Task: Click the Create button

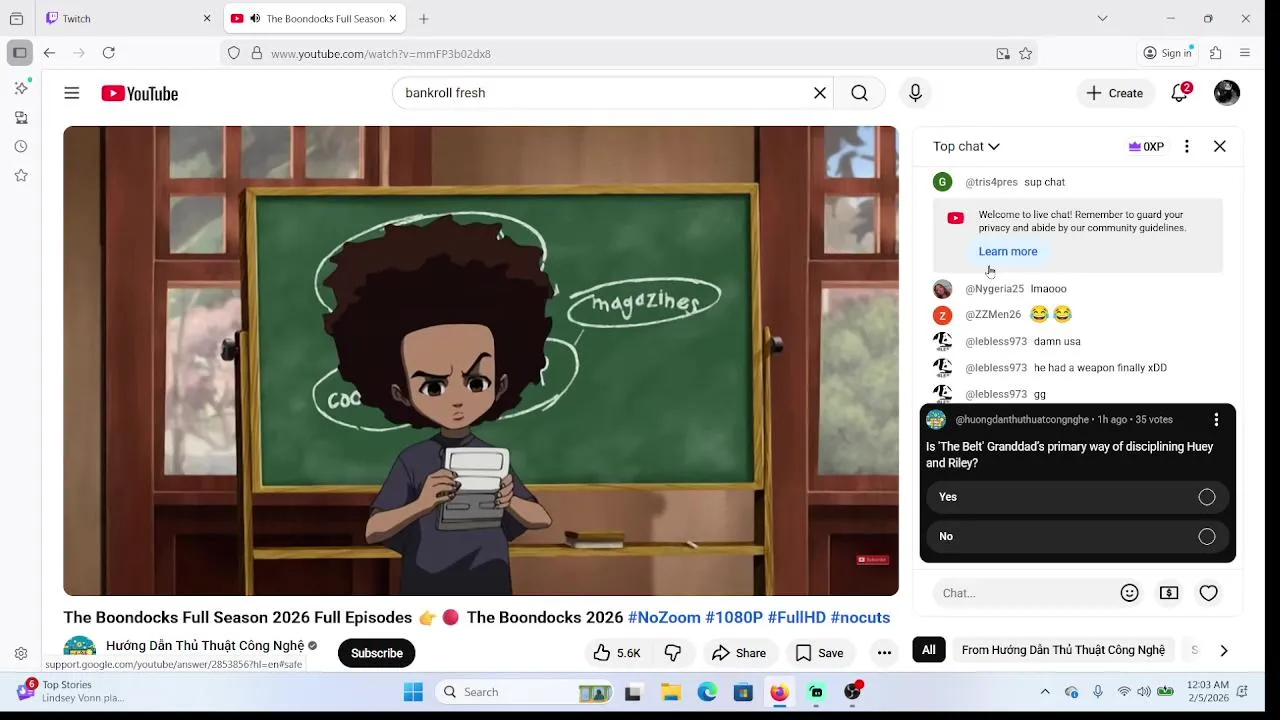Action: [x=1115, y=93]
